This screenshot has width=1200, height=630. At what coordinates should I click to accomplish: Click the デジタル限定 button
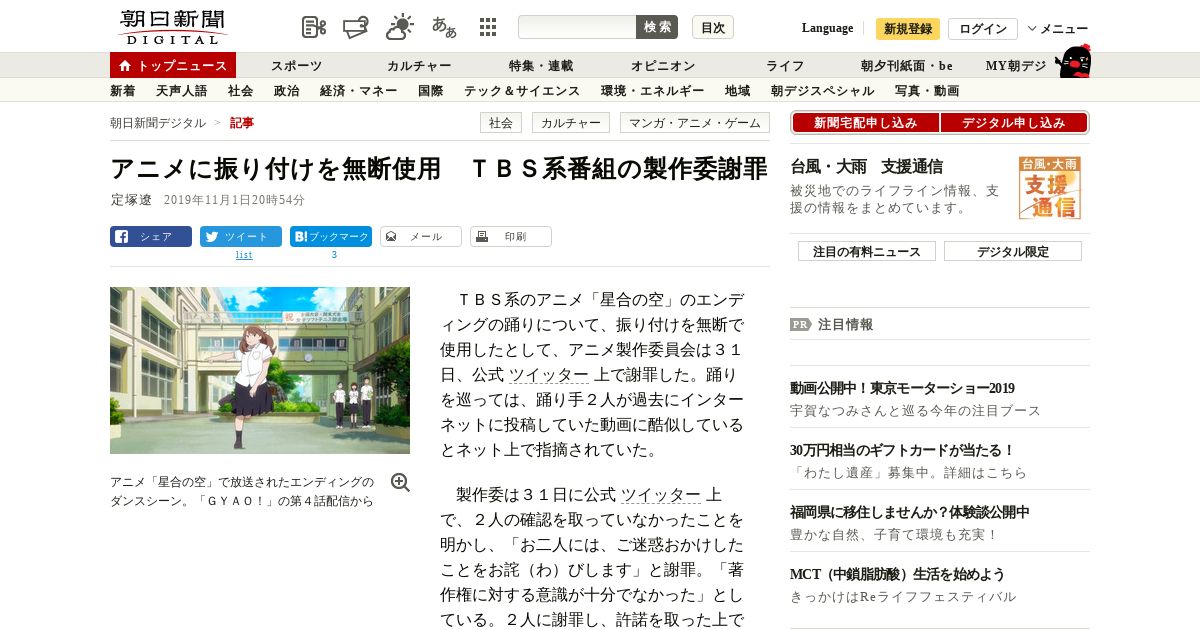[x=1013, y=251]
